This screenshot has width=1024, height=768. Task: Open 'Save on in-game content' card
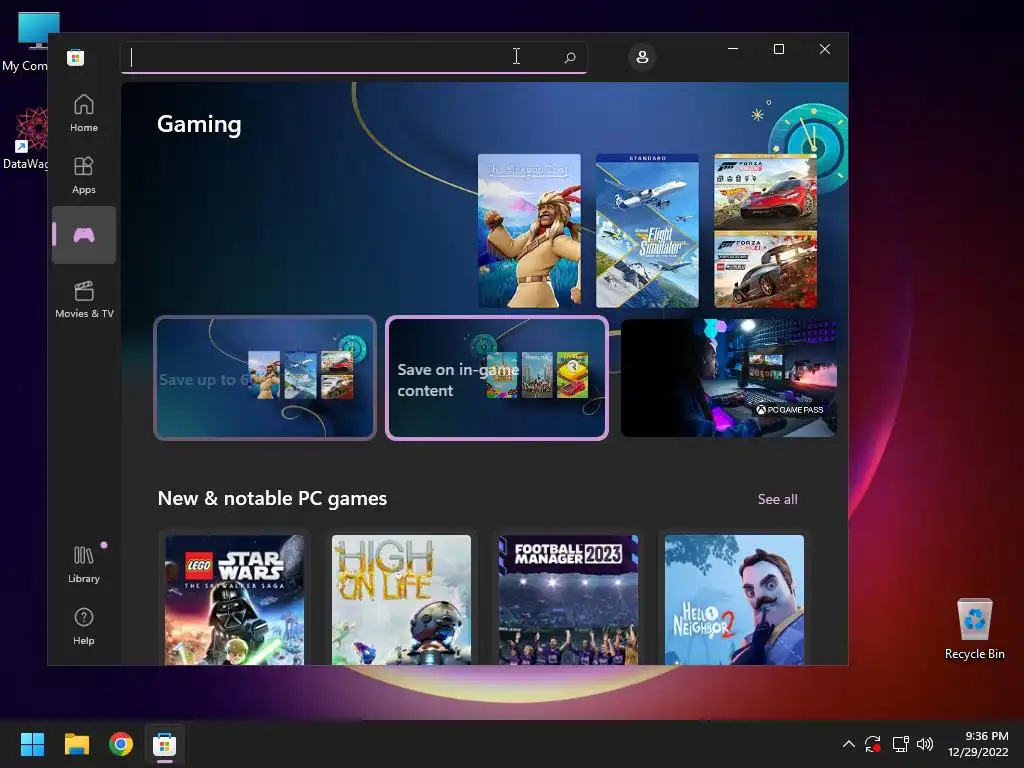click(x=497, y=377)
